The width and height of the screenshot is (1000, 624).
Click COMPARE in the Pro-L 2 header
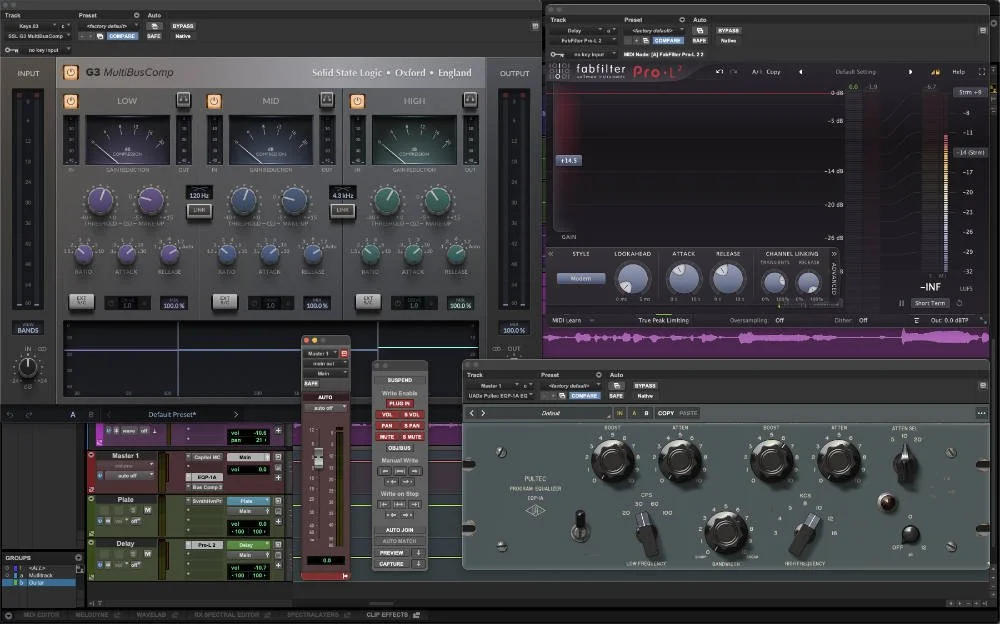667,41
